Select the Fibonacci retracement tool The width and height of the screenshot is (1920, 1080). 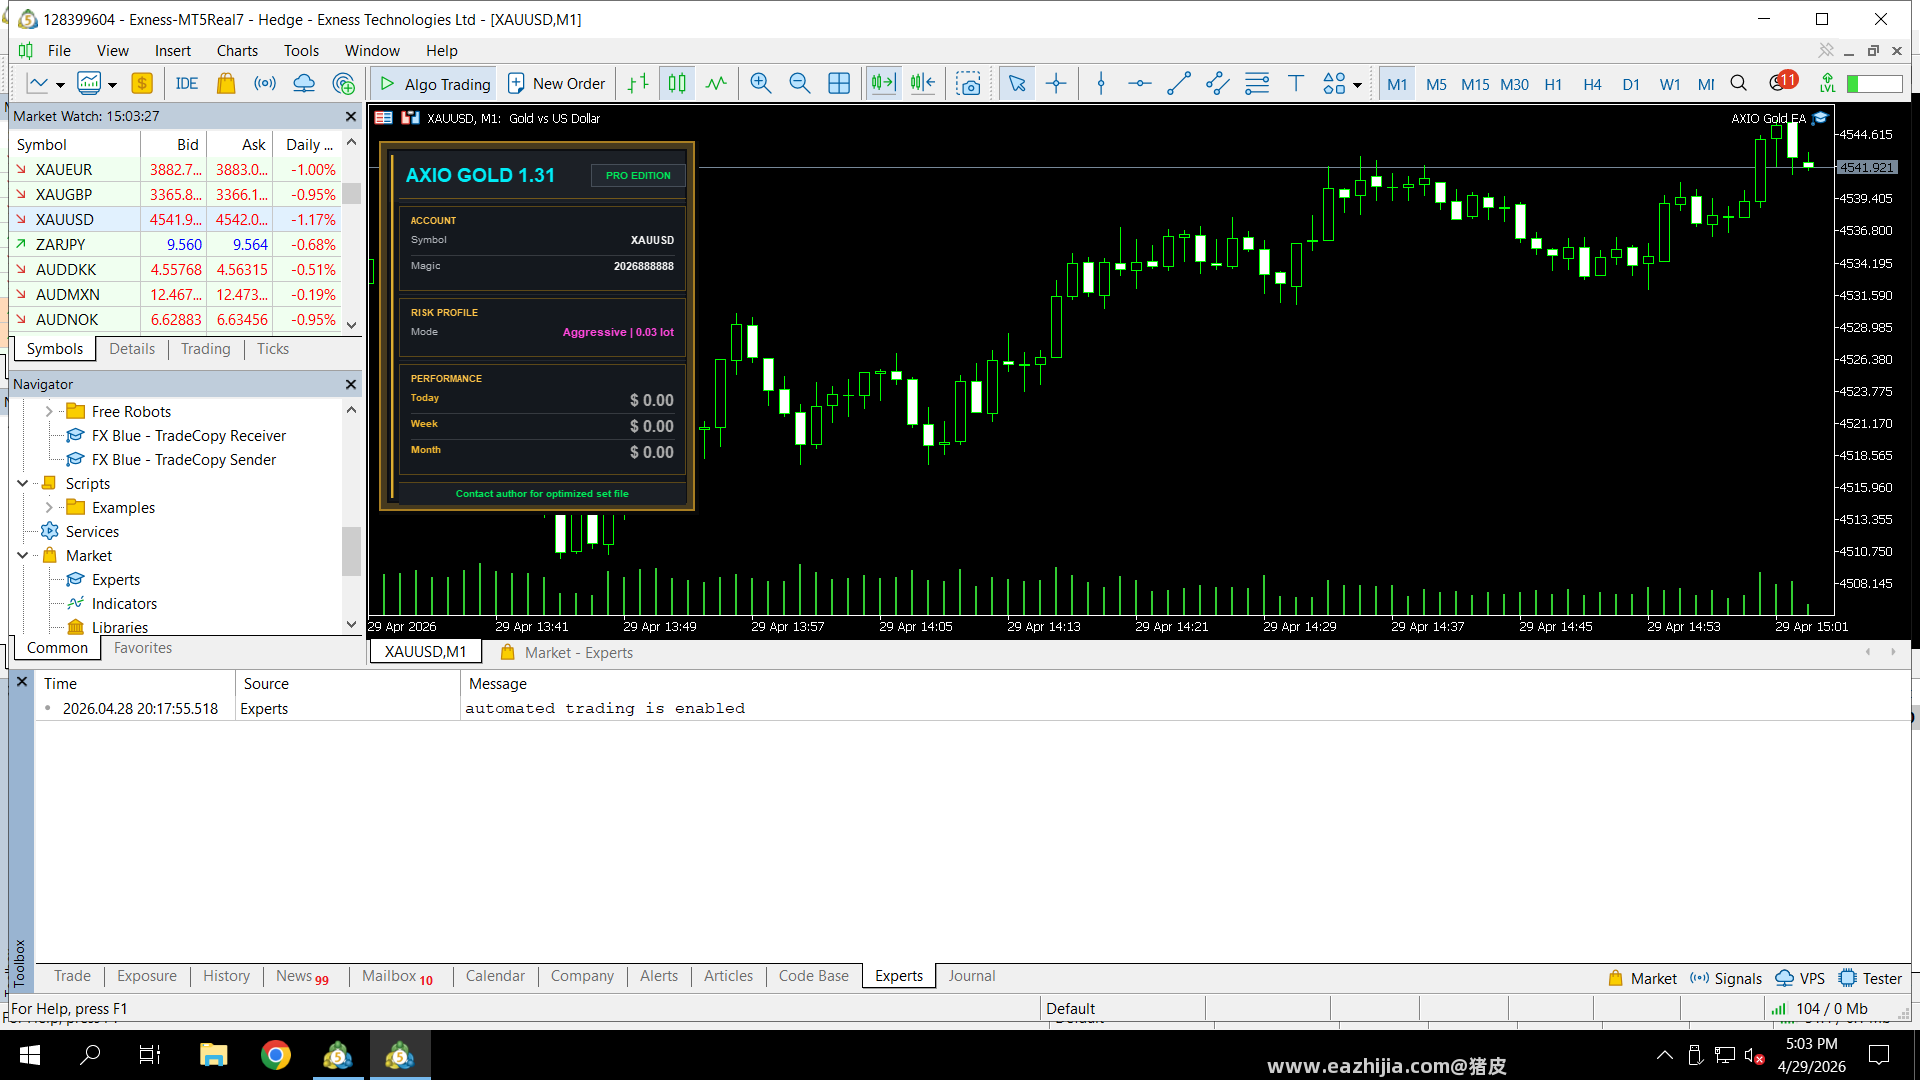pyautogui.click(x=1257, y=84)
